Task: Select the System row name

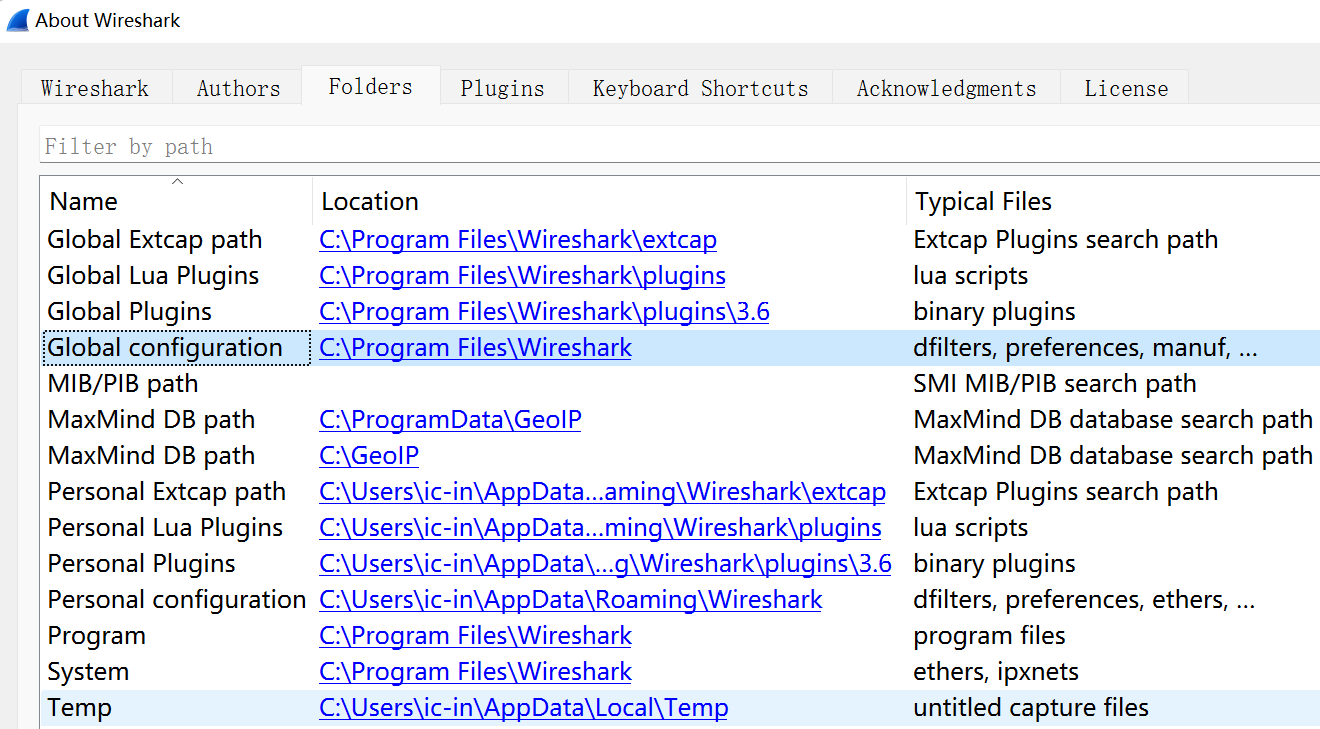Action: [x=88, y=672]
